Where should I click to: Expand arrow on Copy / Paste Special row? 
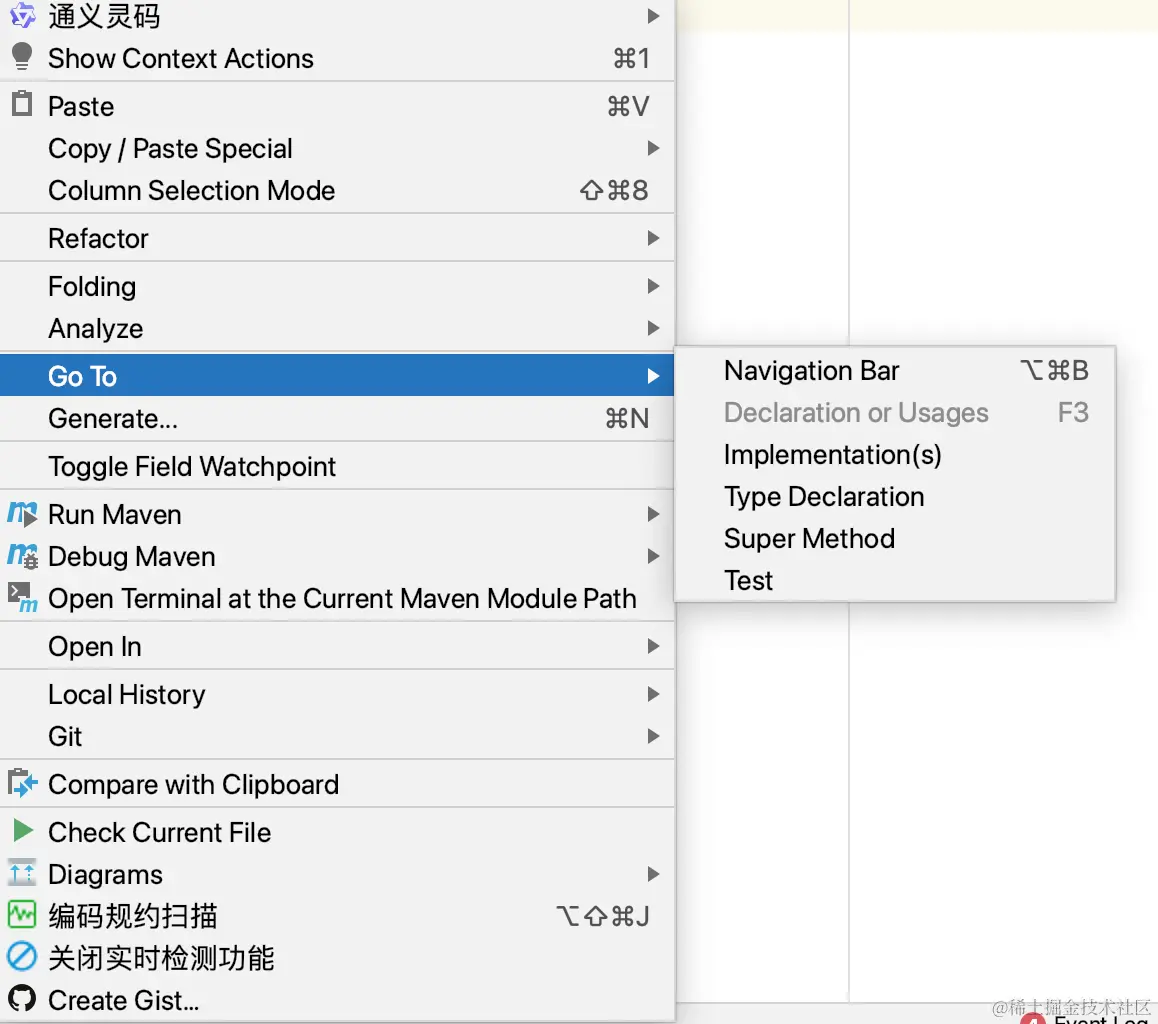653,148
